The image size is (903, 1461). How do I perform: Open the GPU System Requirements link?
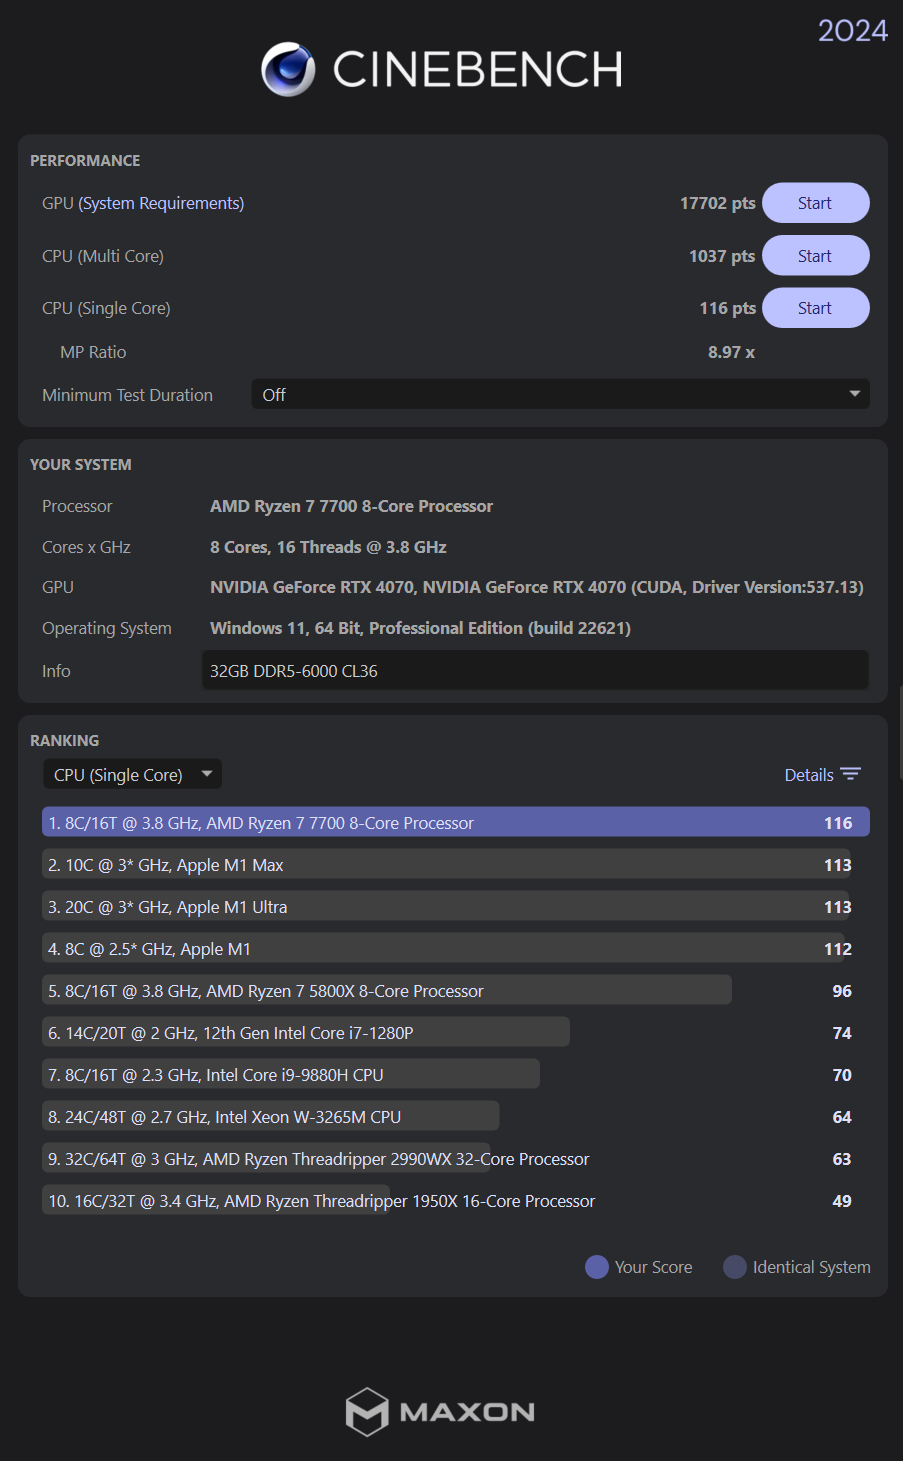point(161,203)
